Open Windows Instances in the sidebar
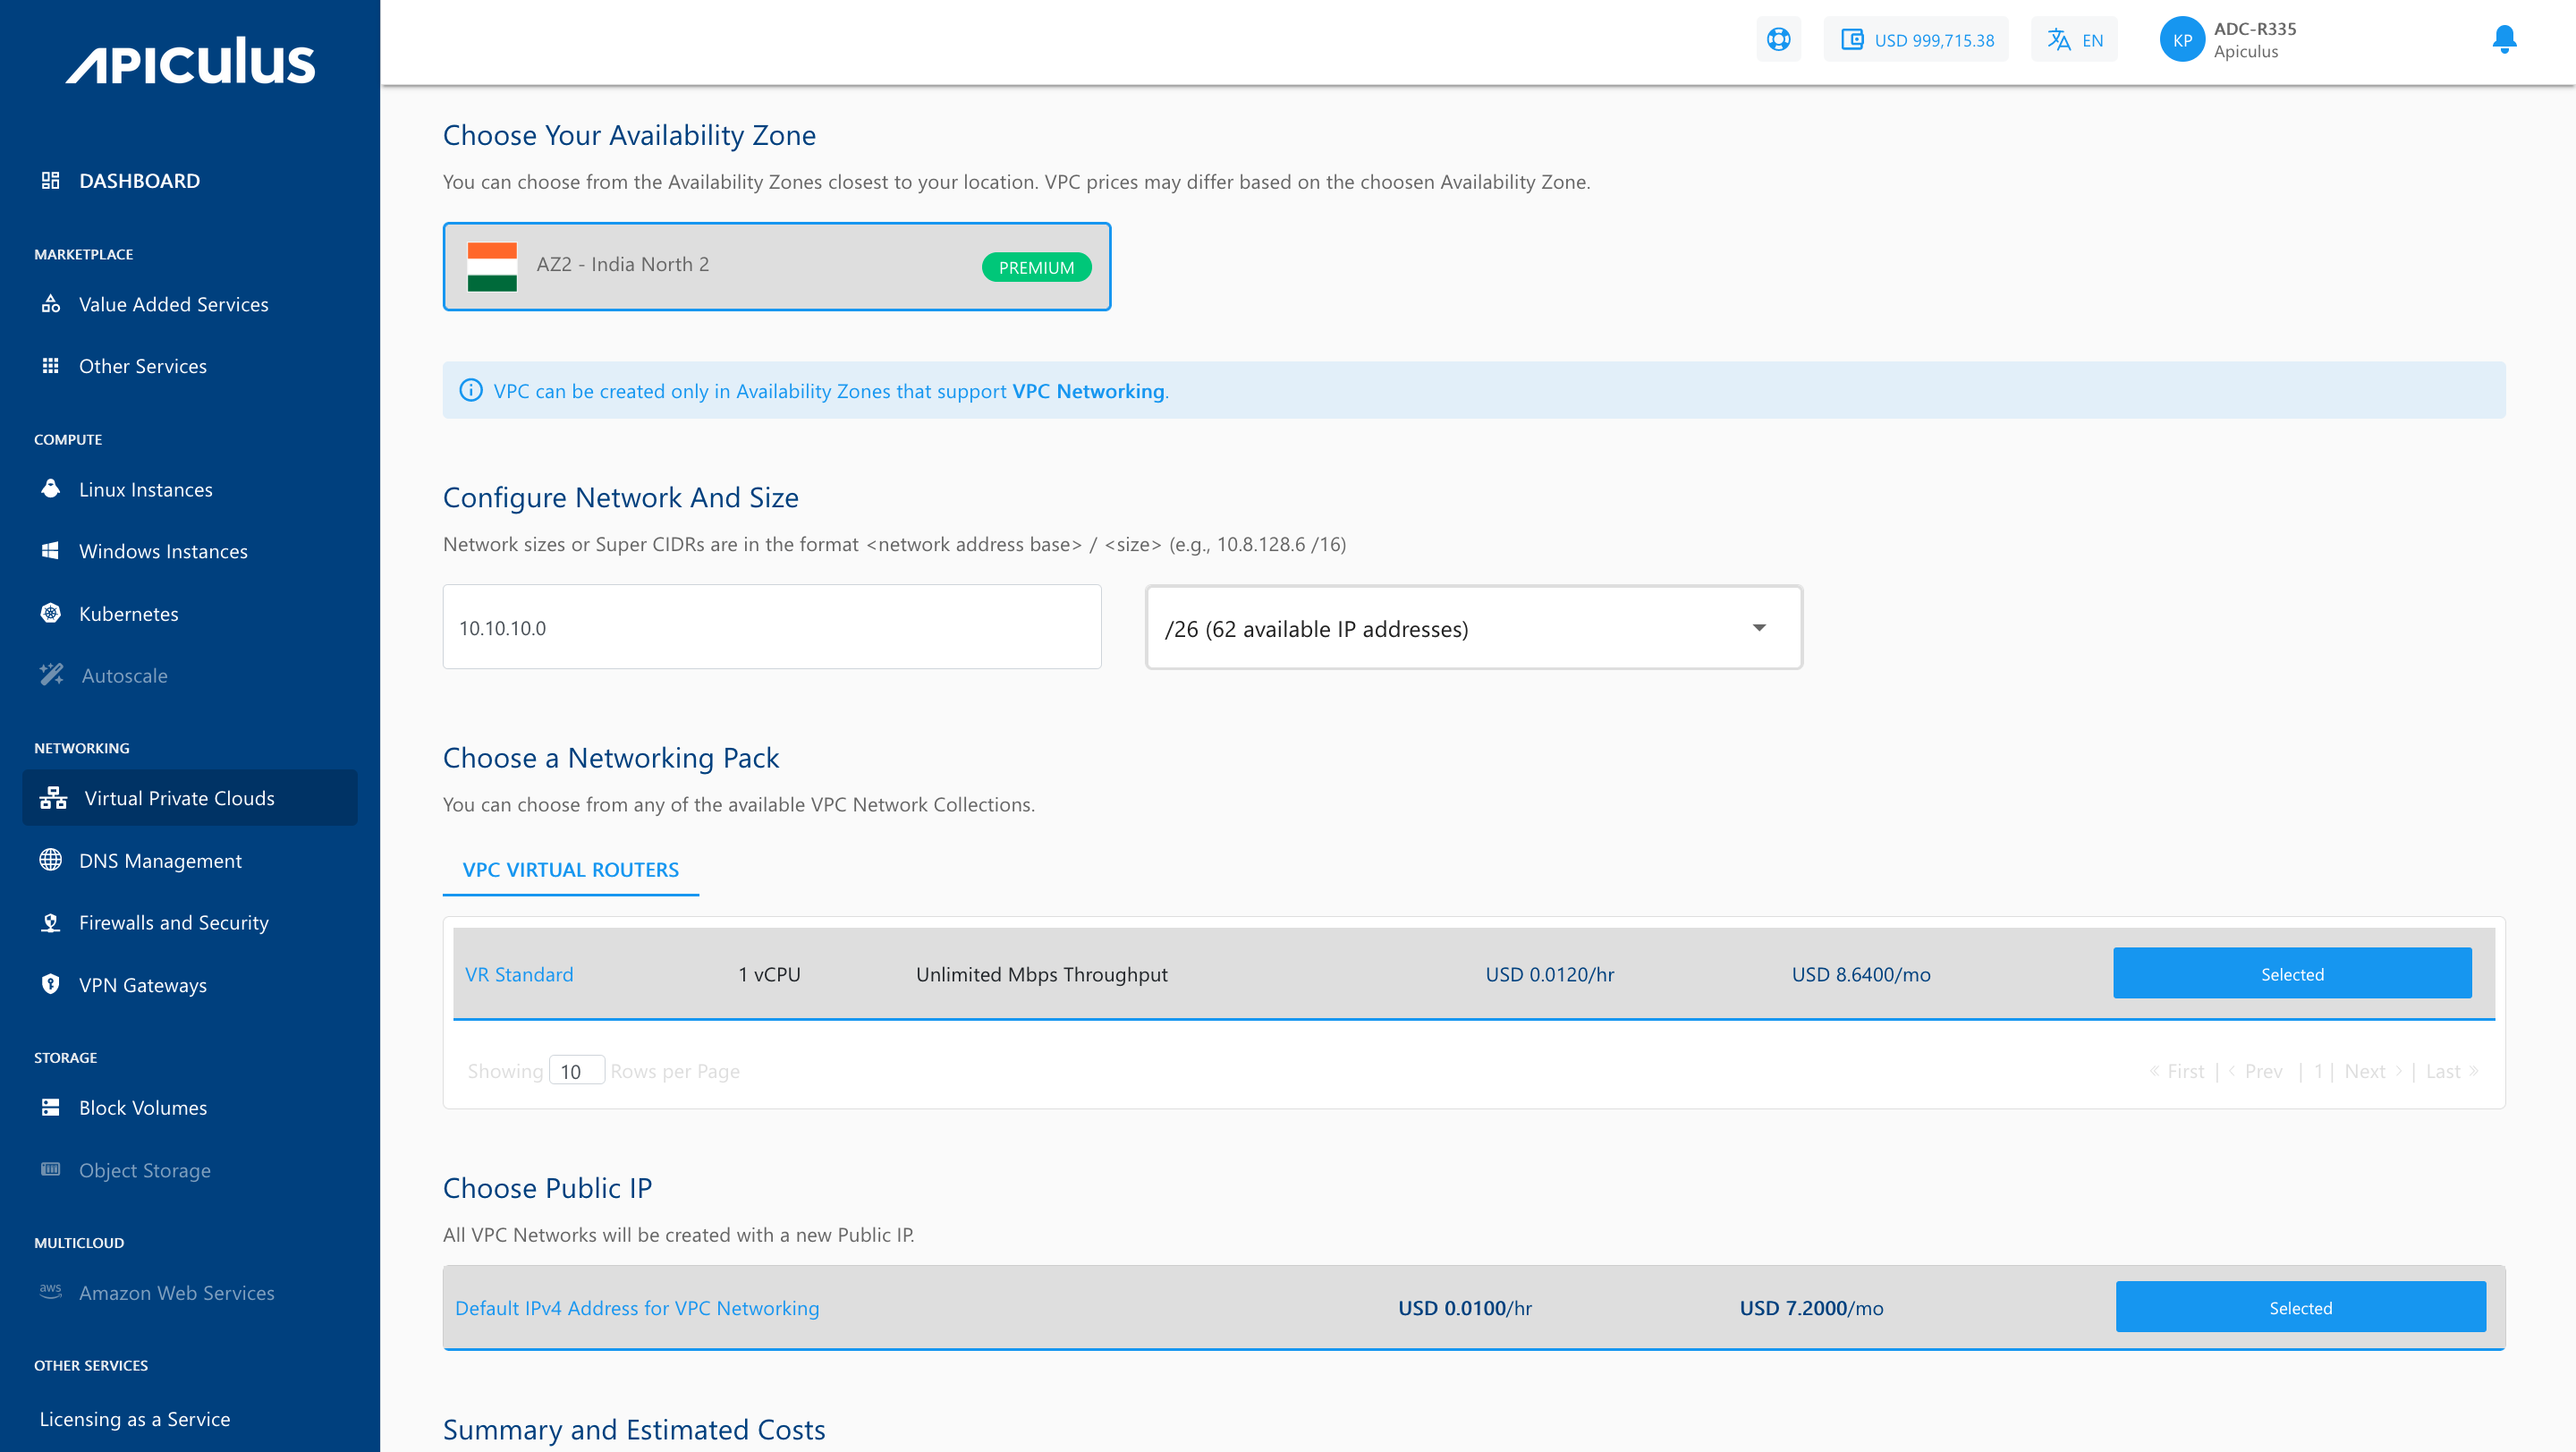The width and height of the screenshot is (2576, 1452). tap(163, 551)
